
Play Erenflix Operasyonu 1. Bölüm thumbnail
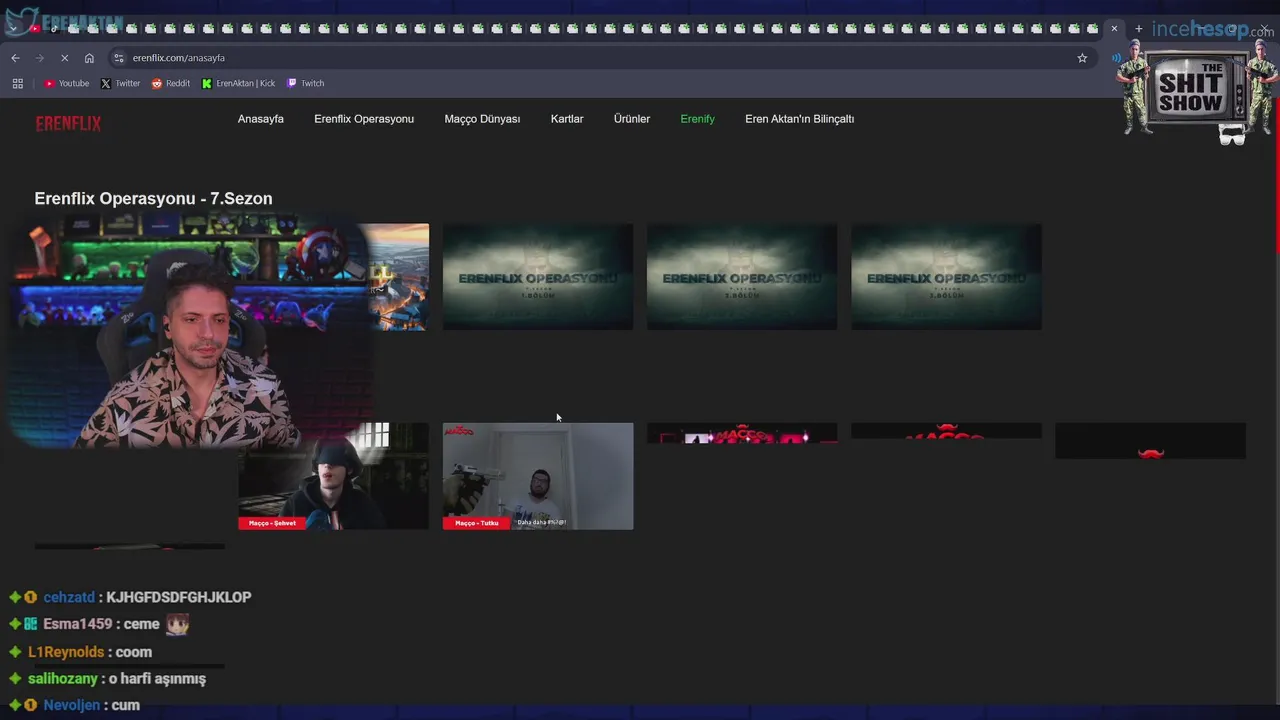click(x=538, y=277)
